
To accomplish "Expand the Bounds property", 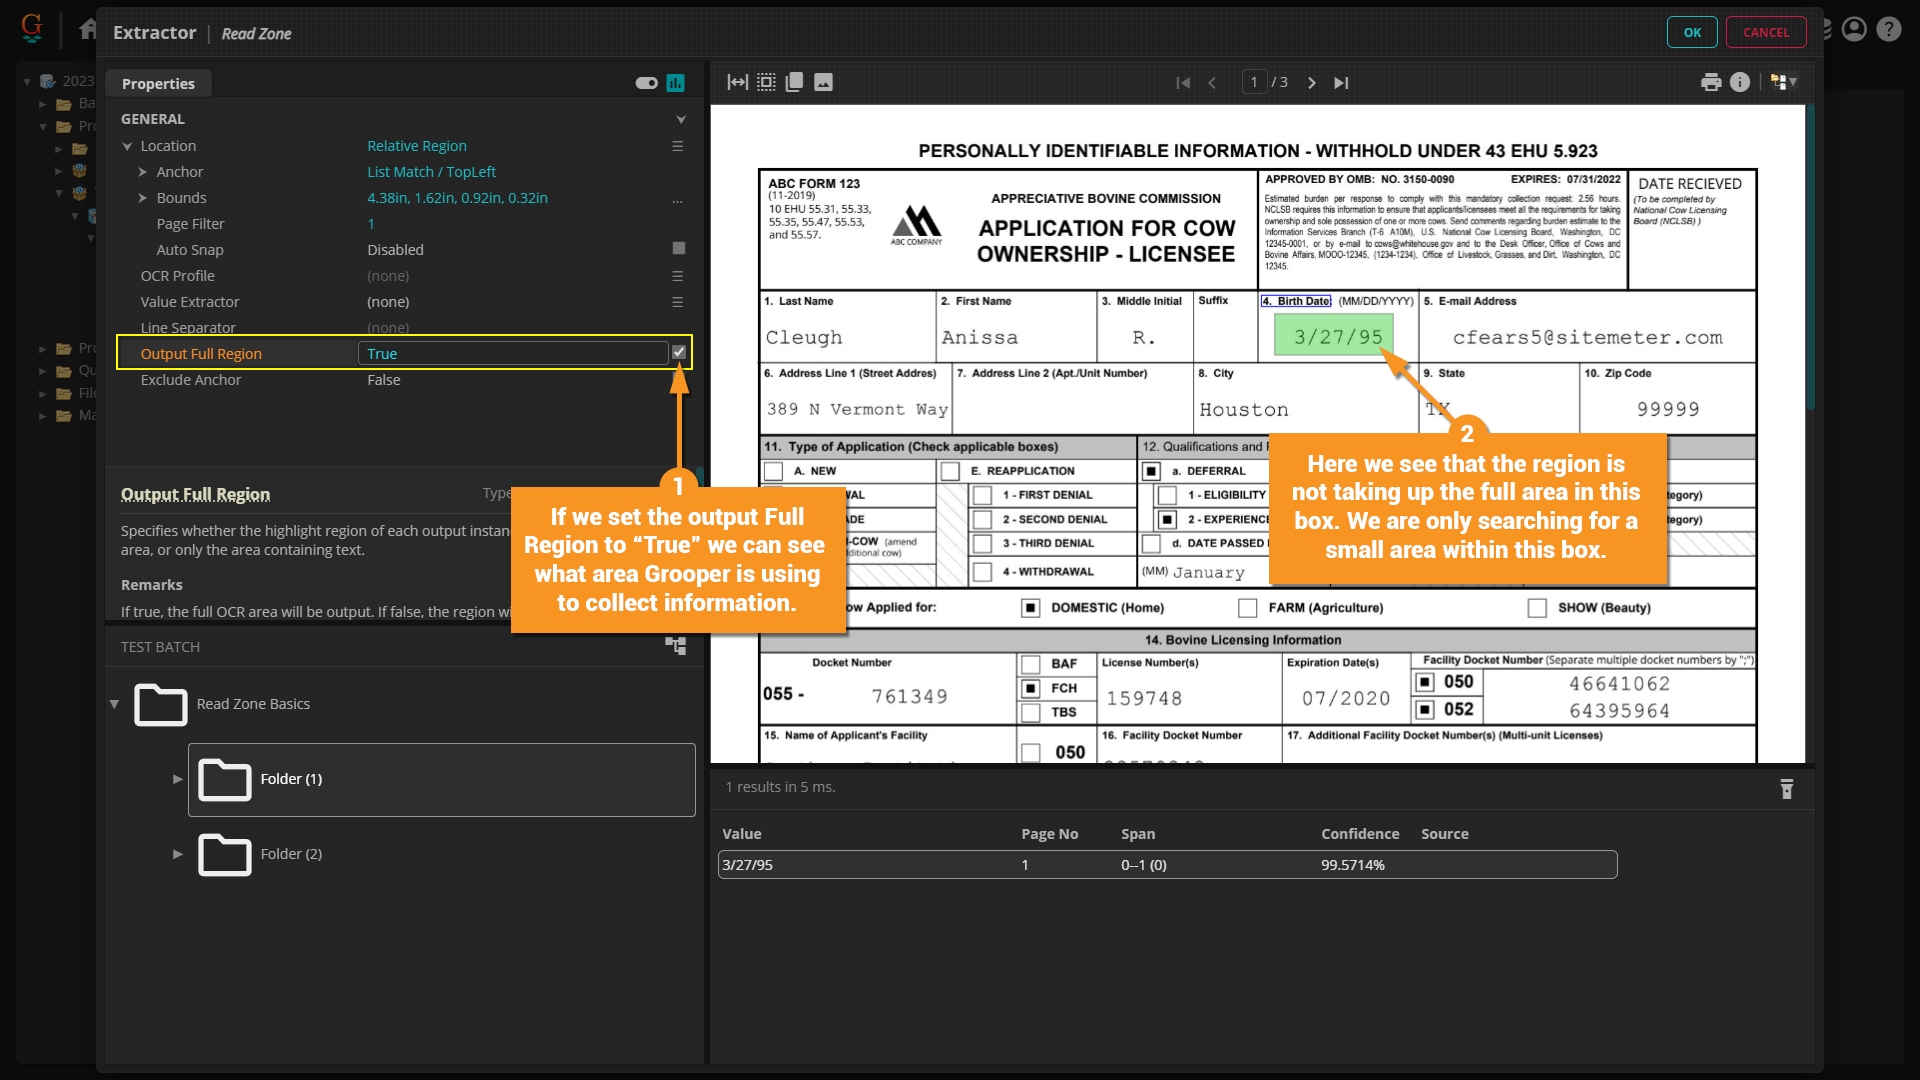I will pos(142,198).
